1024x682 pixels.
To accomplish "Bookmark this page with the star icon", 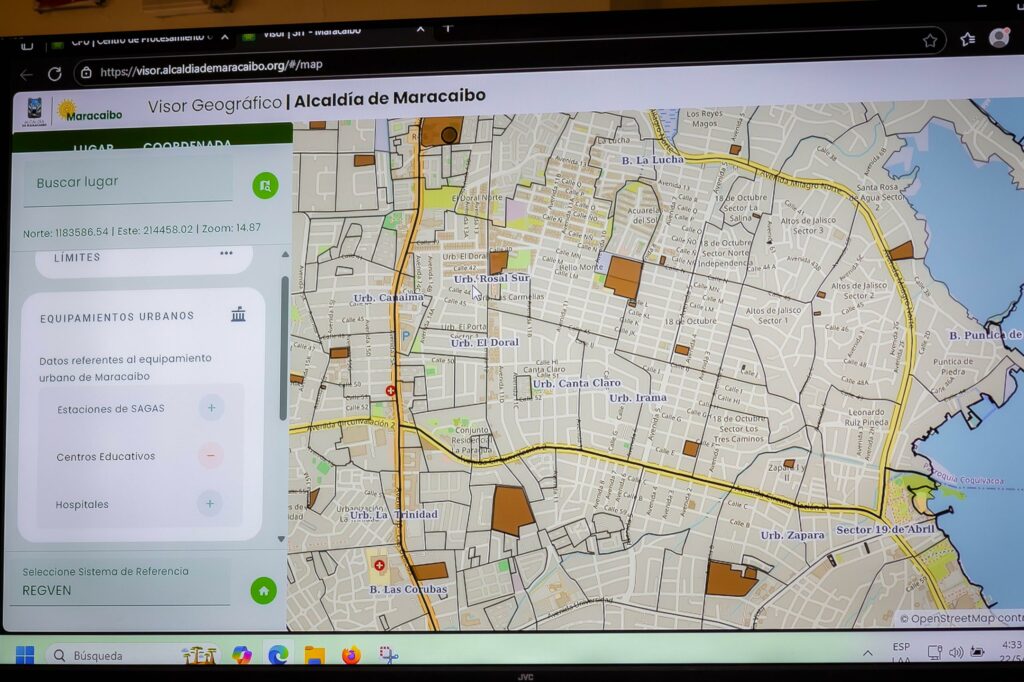I will tap(930, 41).
